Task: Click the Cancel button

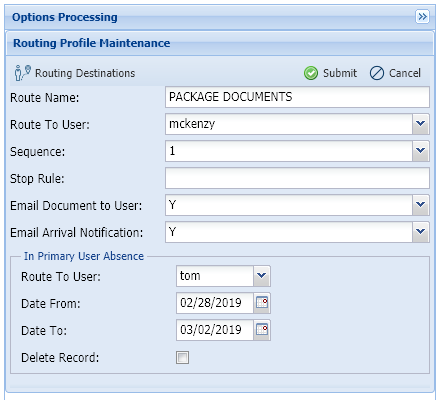Action: pos(395,73)
